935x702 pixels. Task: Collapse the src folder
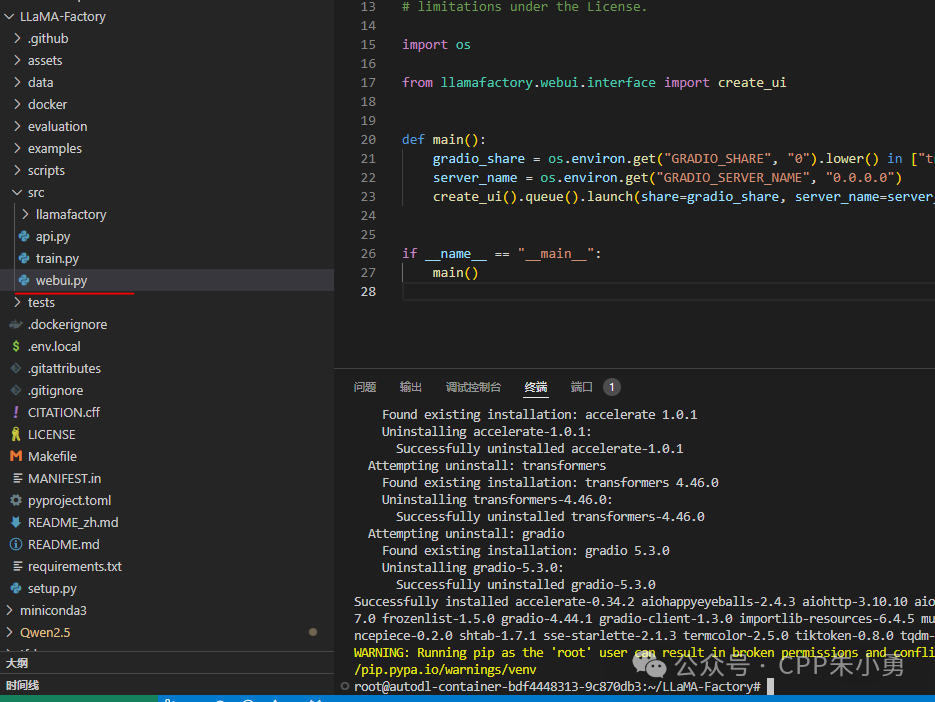(x=17, y=193)
